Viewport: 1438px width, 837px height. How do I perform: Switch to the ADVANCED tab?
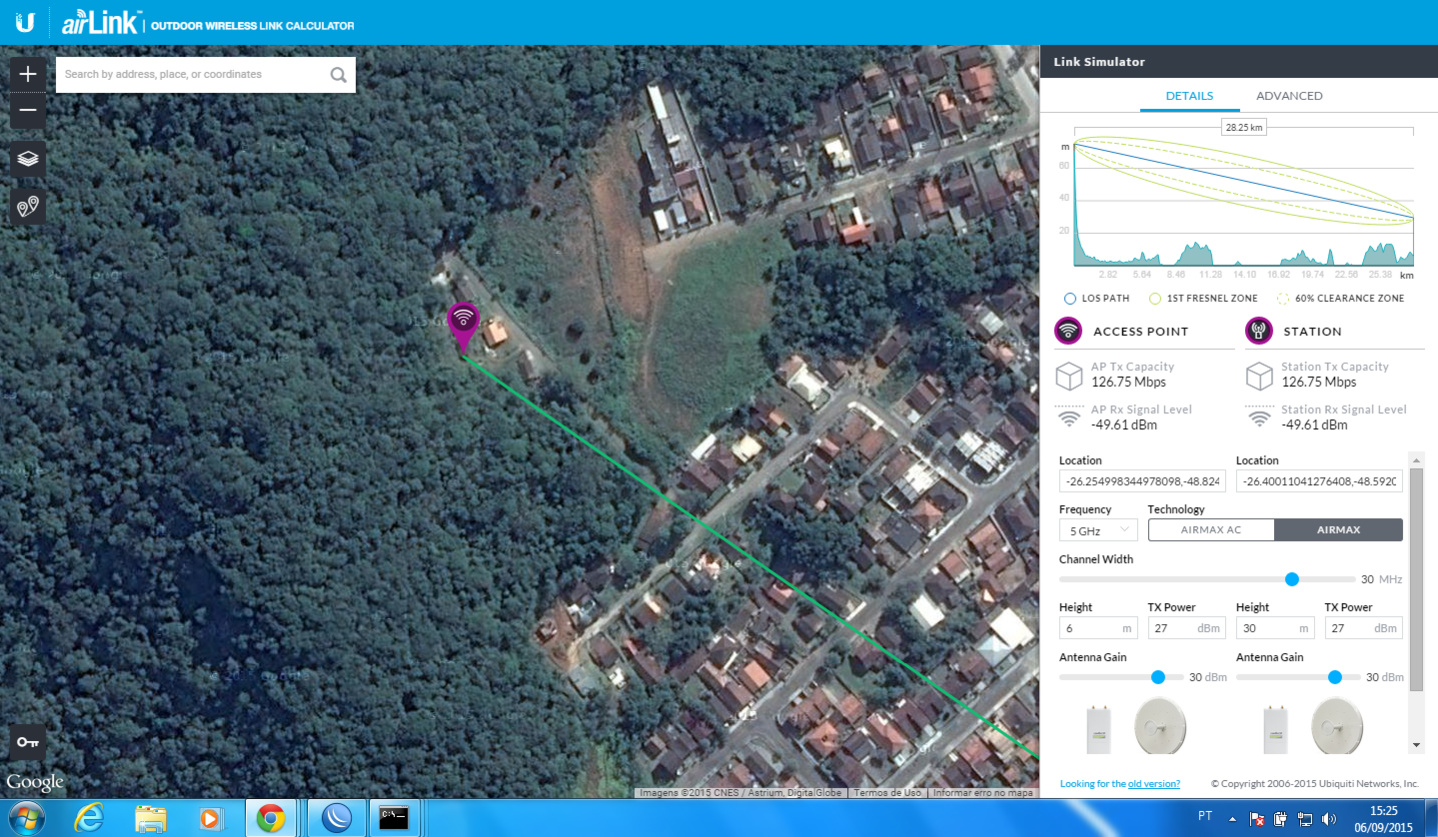[1289, 96]
